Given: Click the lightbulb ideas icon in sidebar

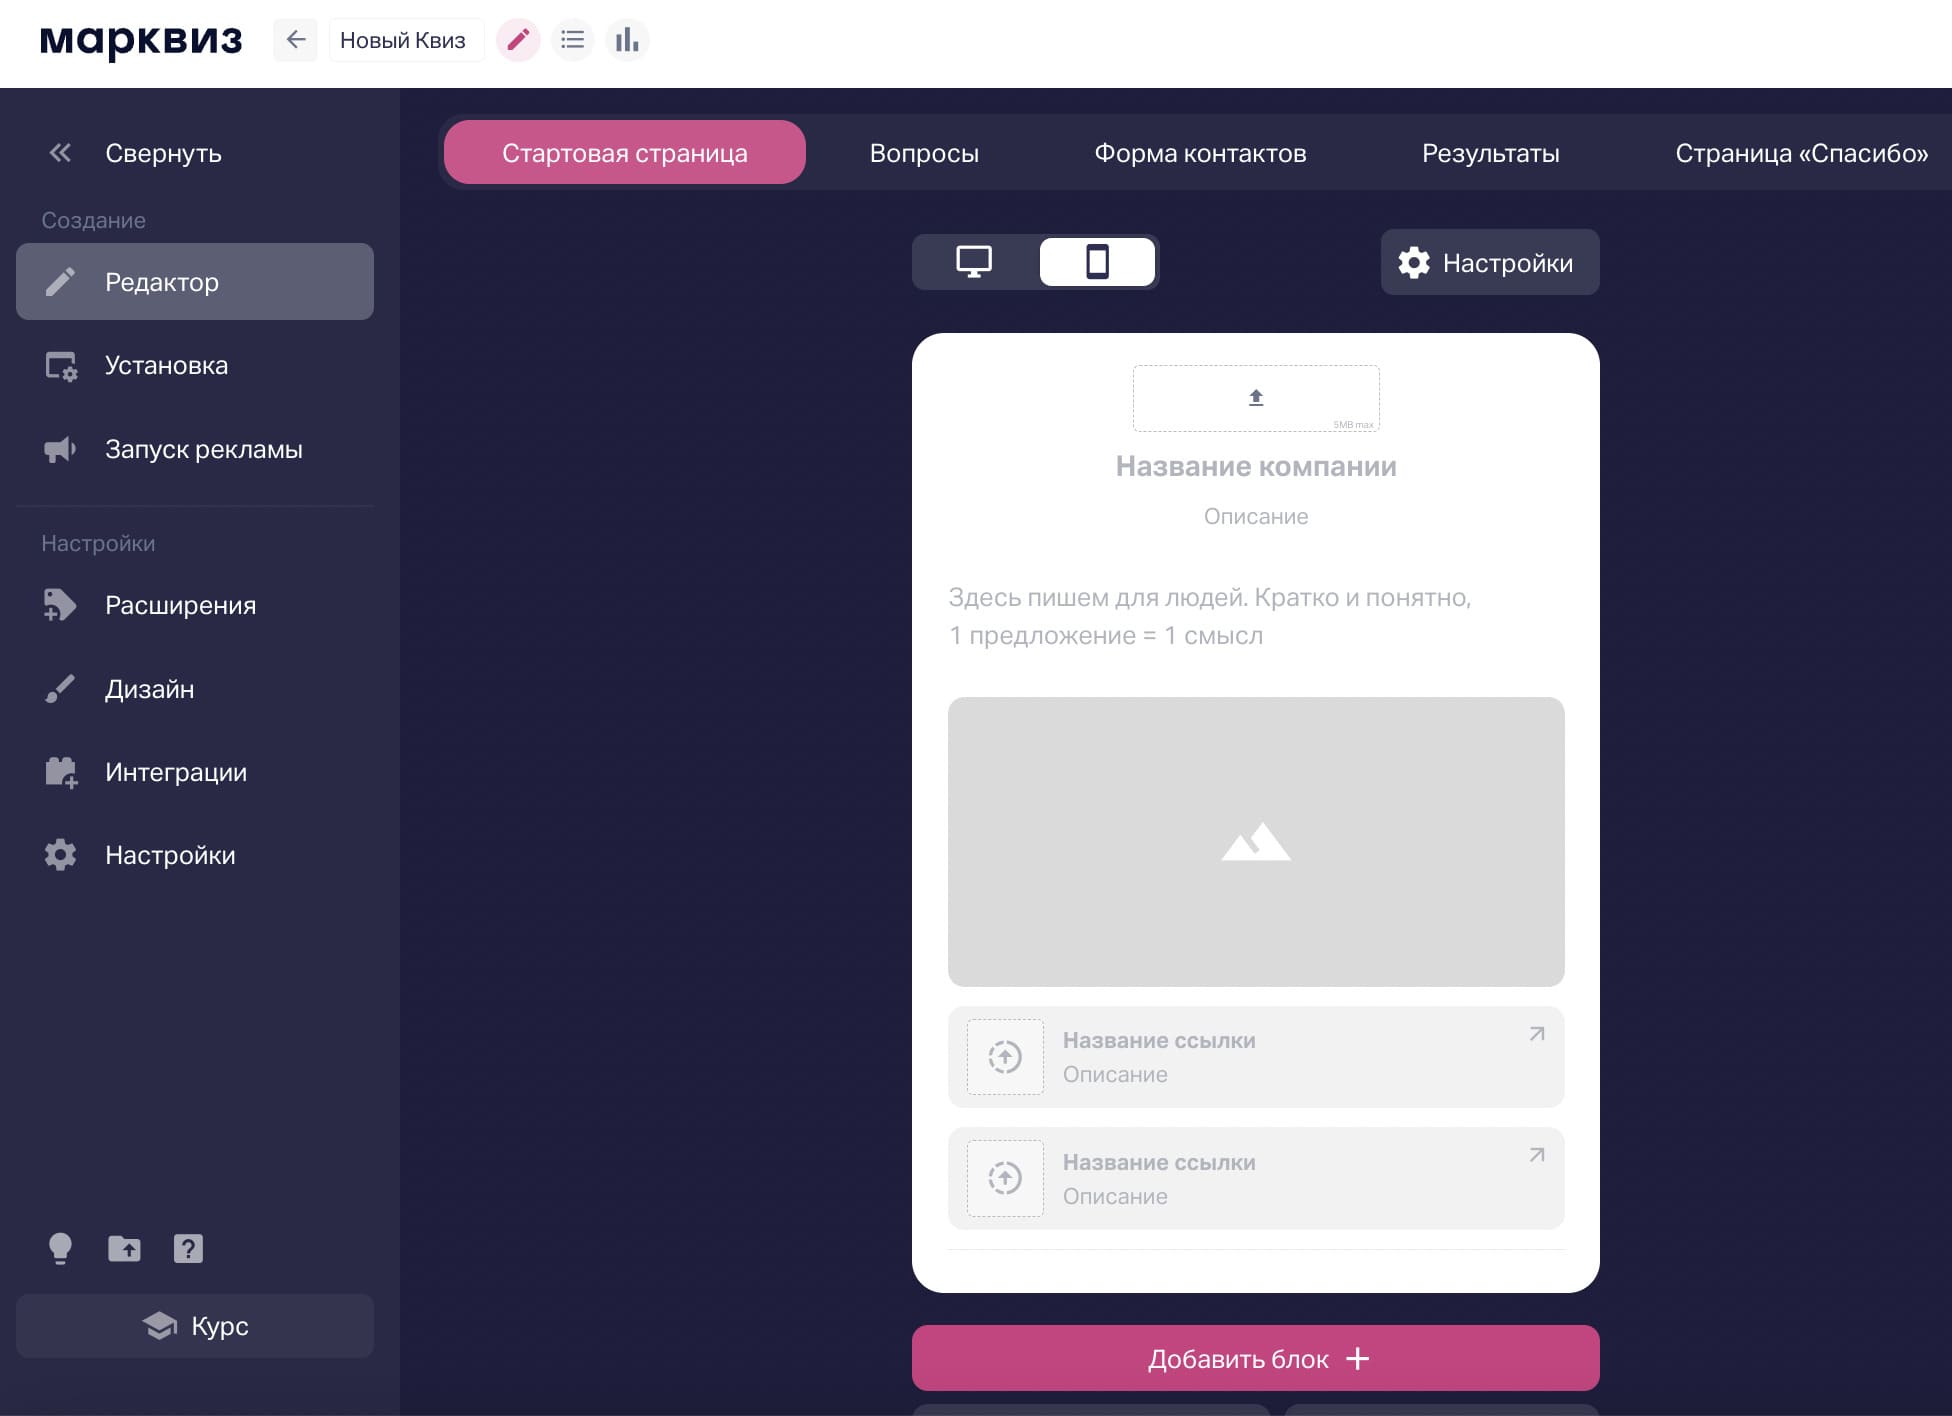Looking at the screenshot, I should 60,1248.
